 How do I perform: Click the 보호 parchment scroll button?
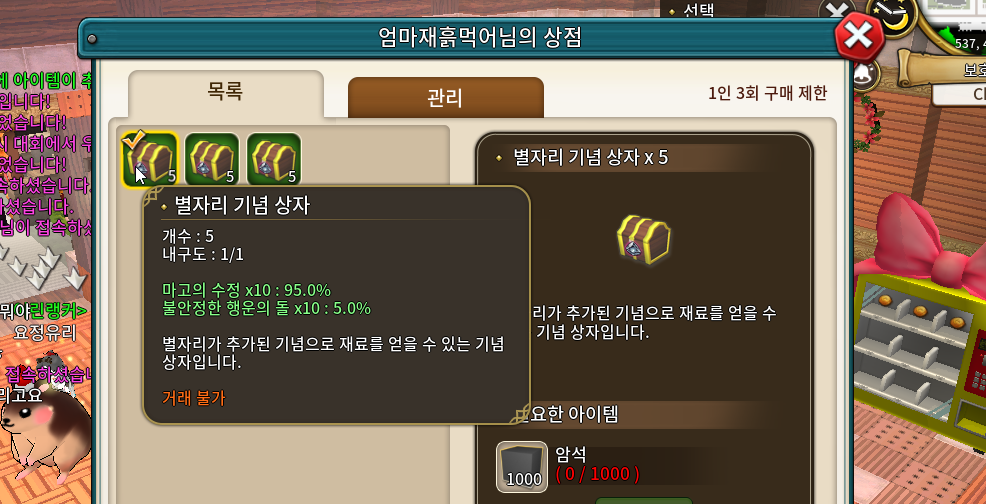pyautogui.click(x=943, y=69)
